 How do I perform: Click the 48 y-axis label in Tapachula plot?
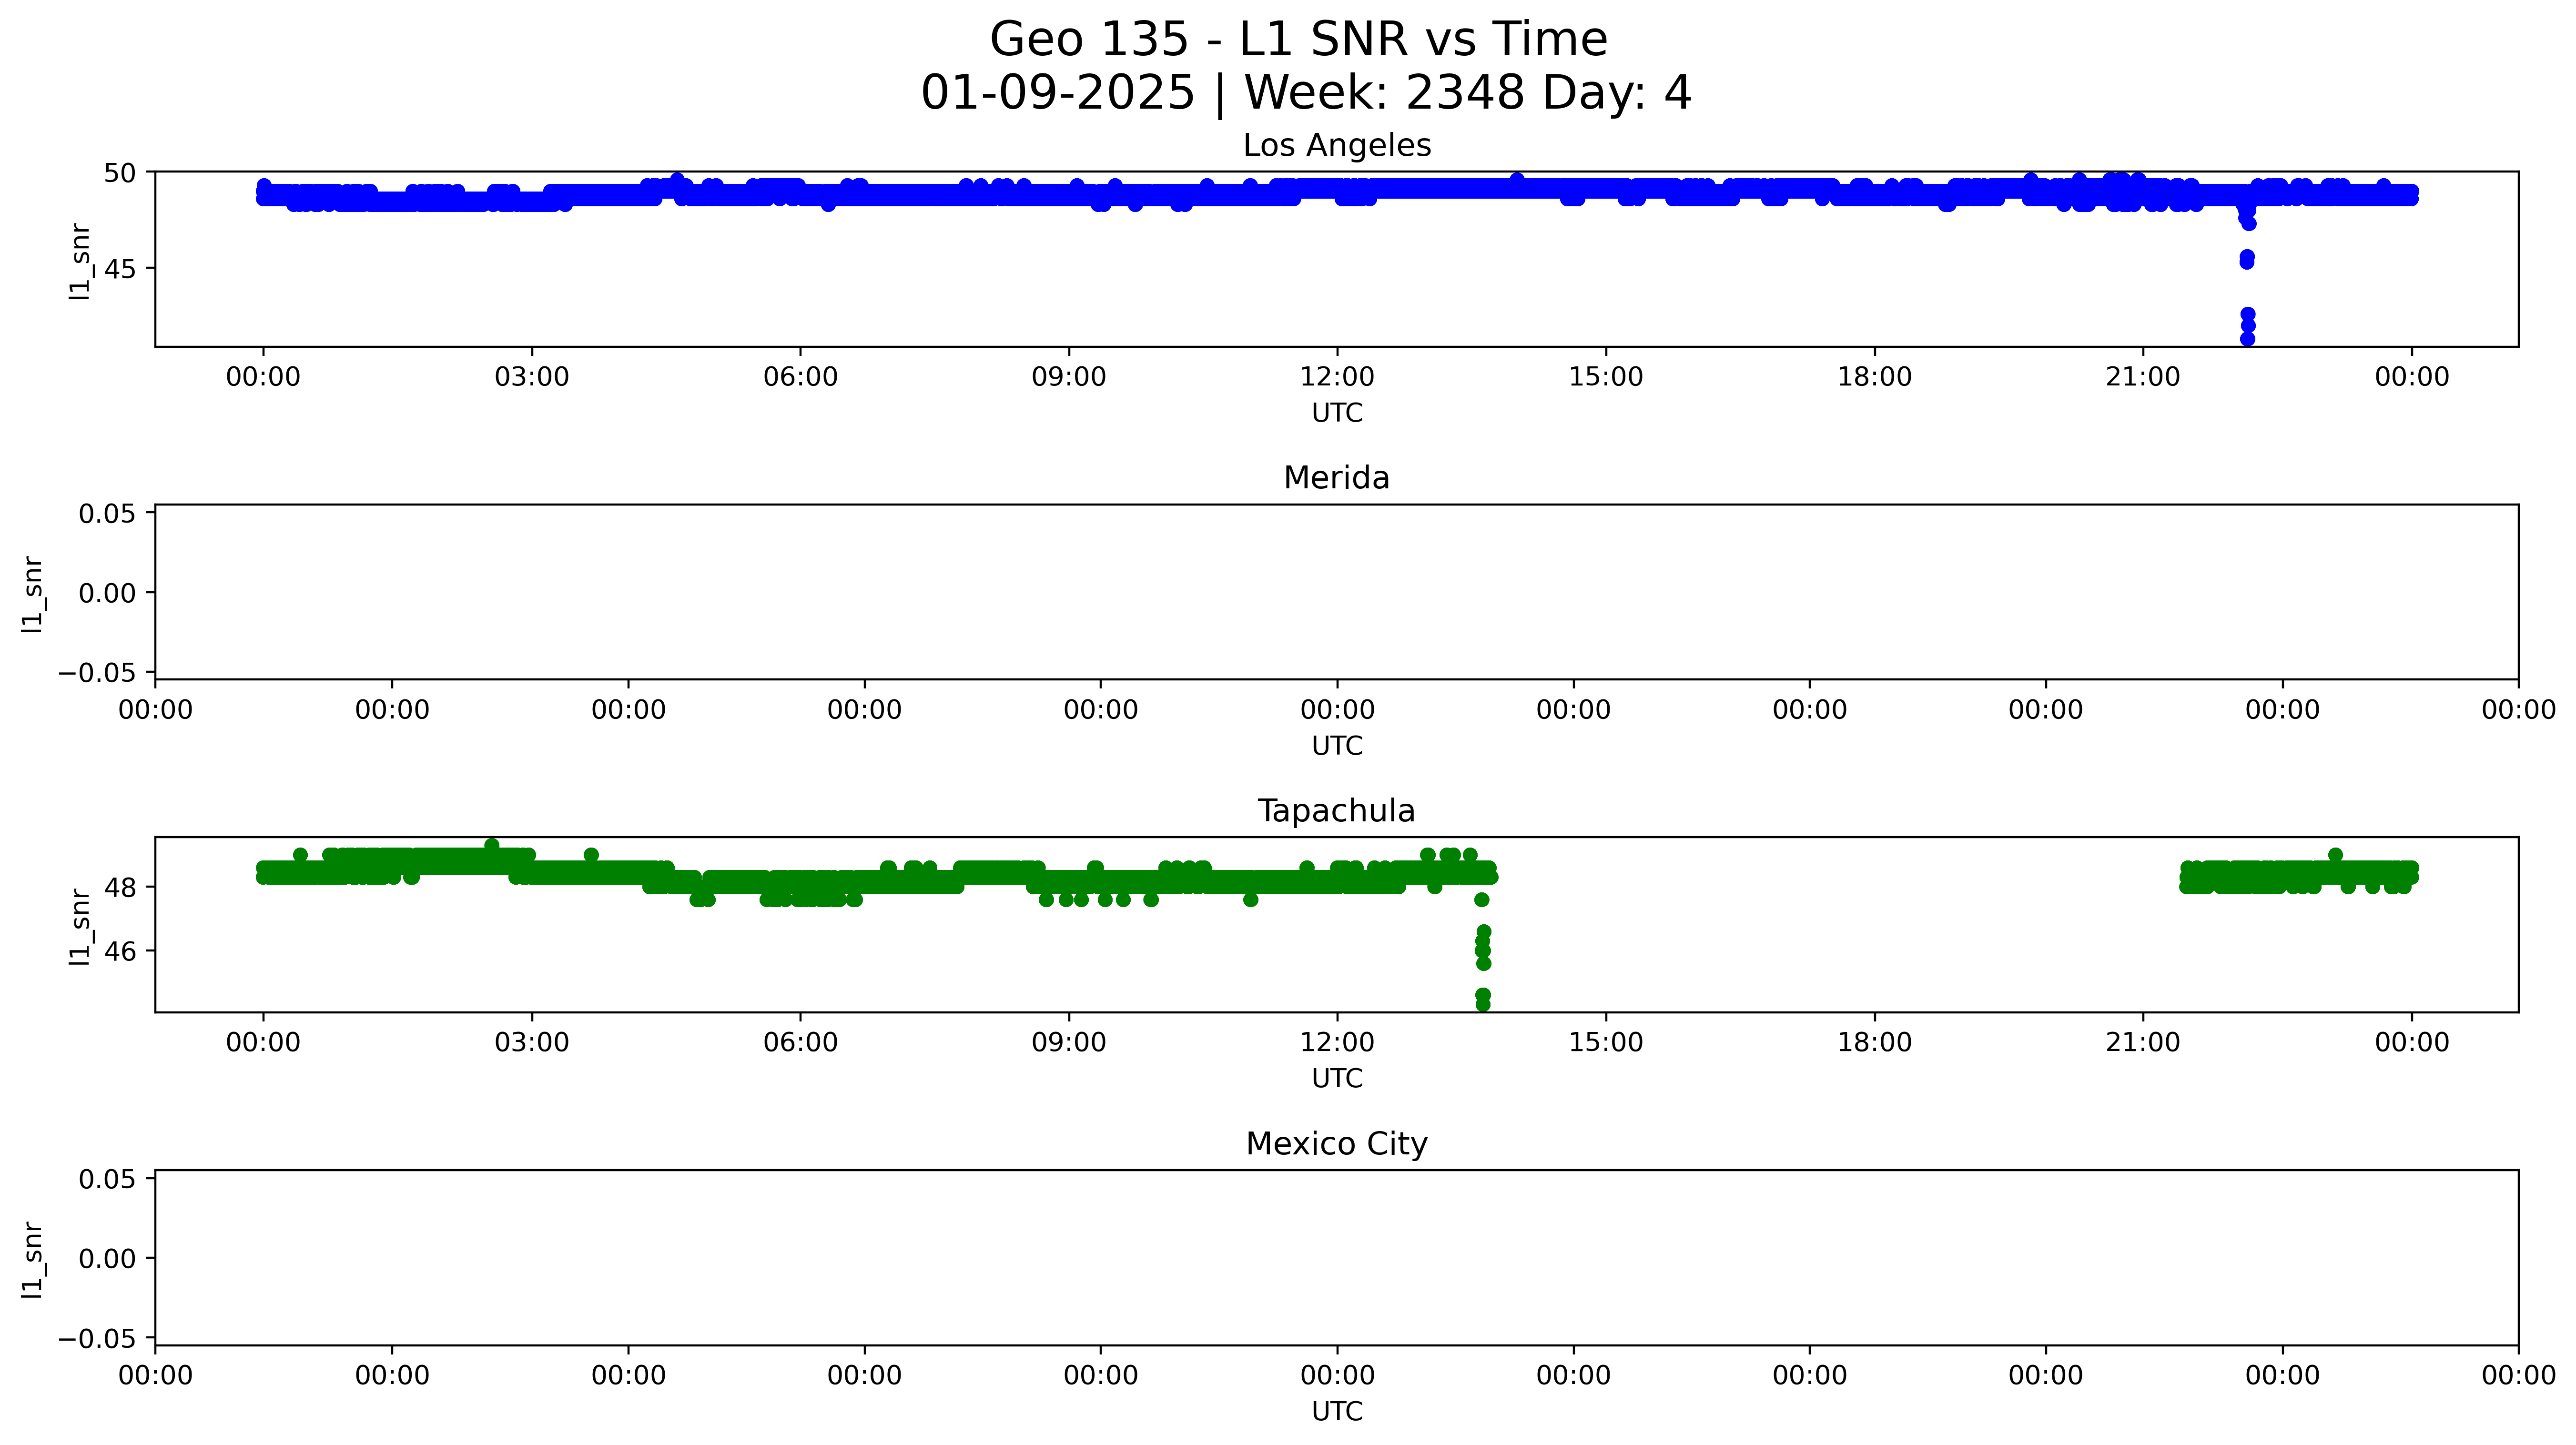pos(119,887)
